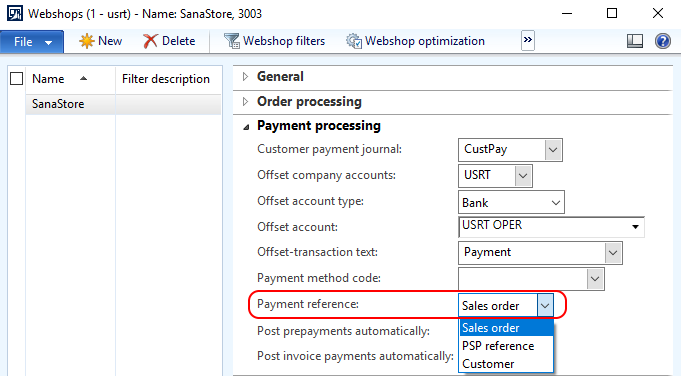Open Offset account type dropdown
Image resolution: width=681 pixels, height=376 pixels.
[555, 203]
